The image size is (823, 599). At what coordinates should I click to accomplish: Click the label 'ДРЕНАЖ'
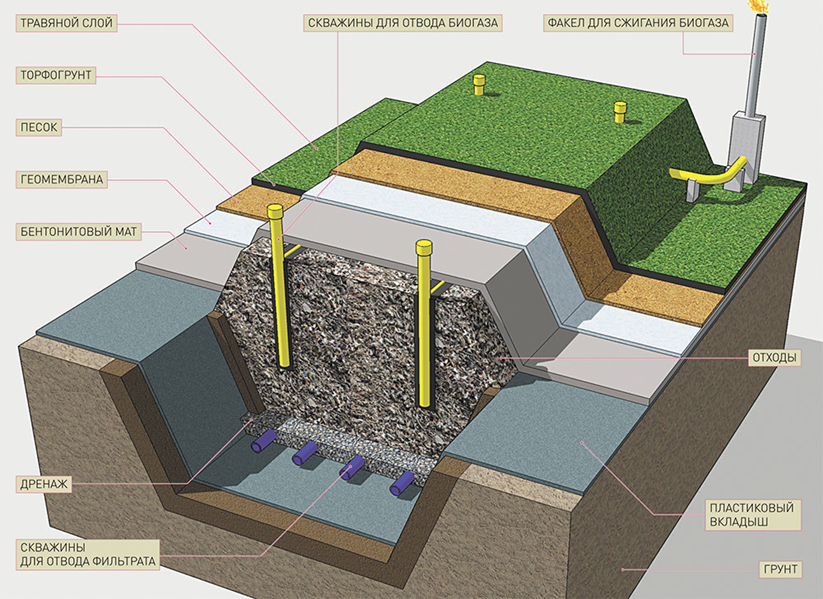tap(44, 484)
